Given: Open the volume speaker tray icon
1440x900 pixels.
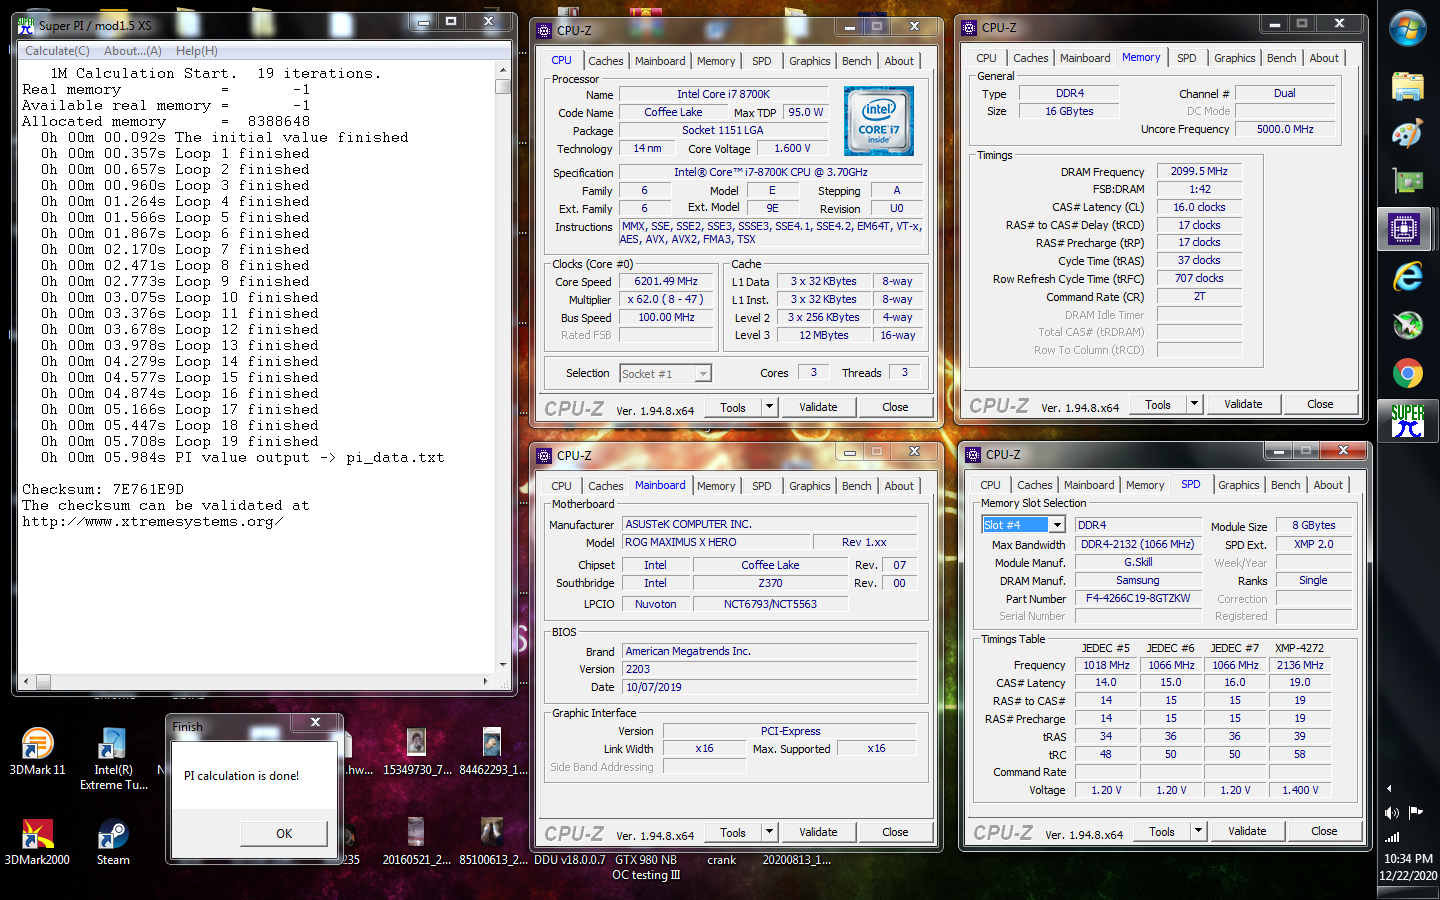Looking at the screenshot, I should (1392, 812).
